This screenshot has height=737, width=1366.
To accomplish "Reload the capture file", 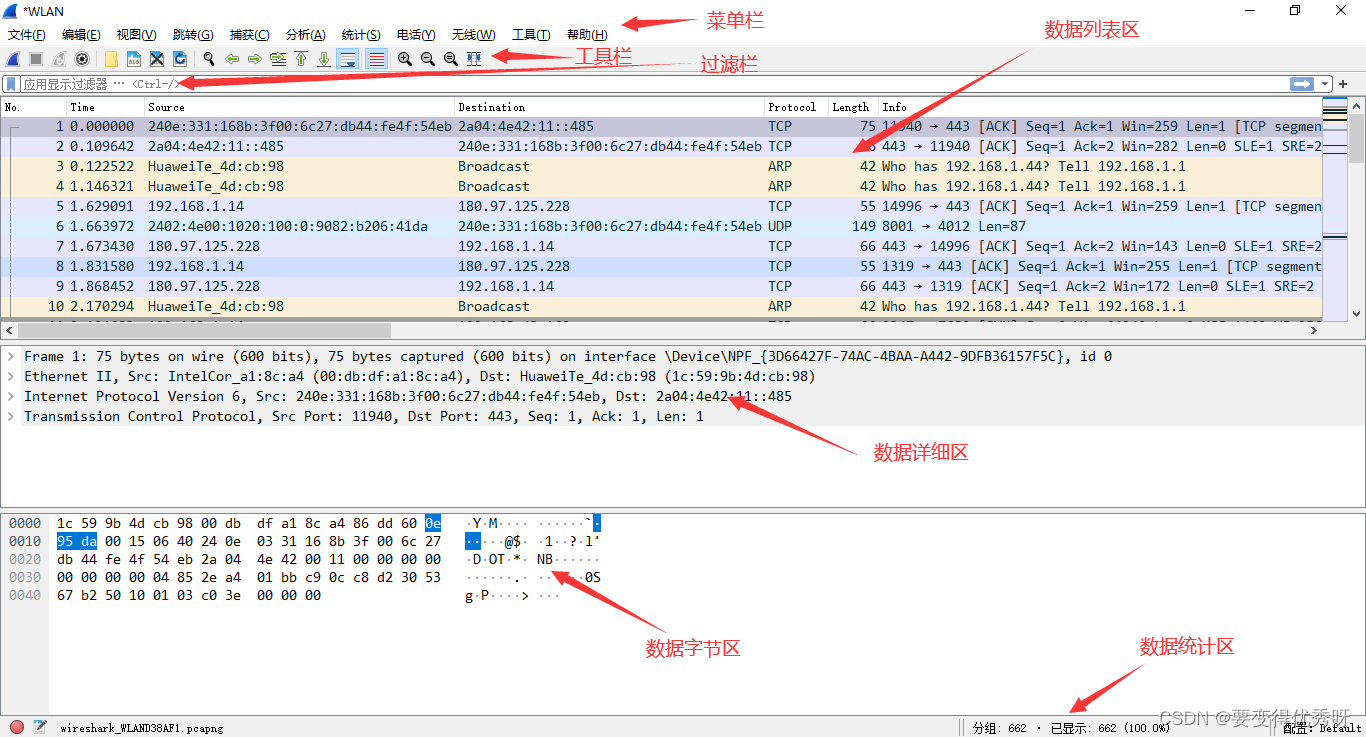I will (180, 59).
